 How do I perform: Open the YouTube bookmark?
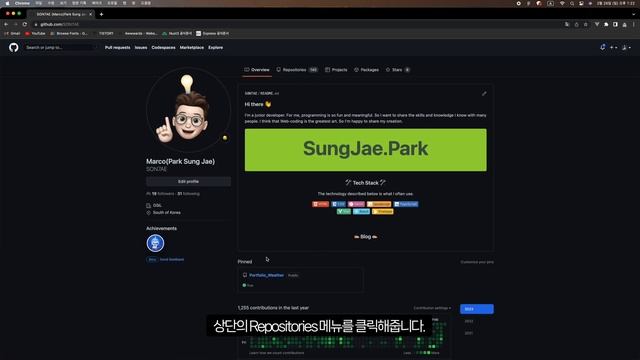tap(36, 33)
